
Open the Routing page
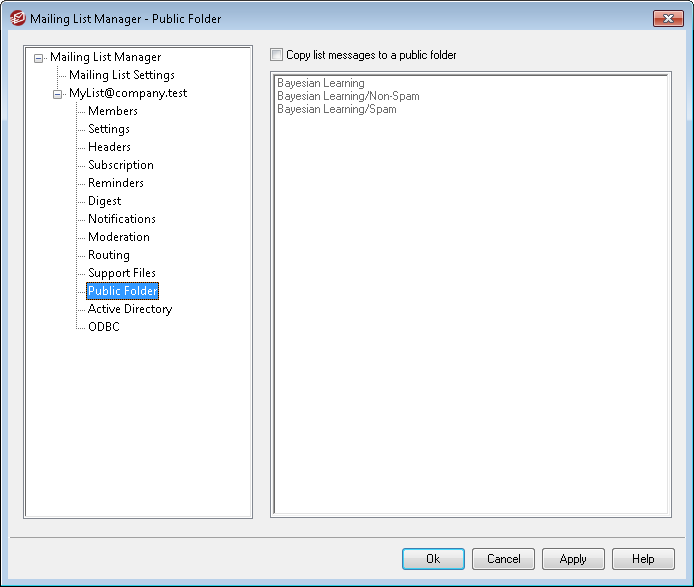108,255
